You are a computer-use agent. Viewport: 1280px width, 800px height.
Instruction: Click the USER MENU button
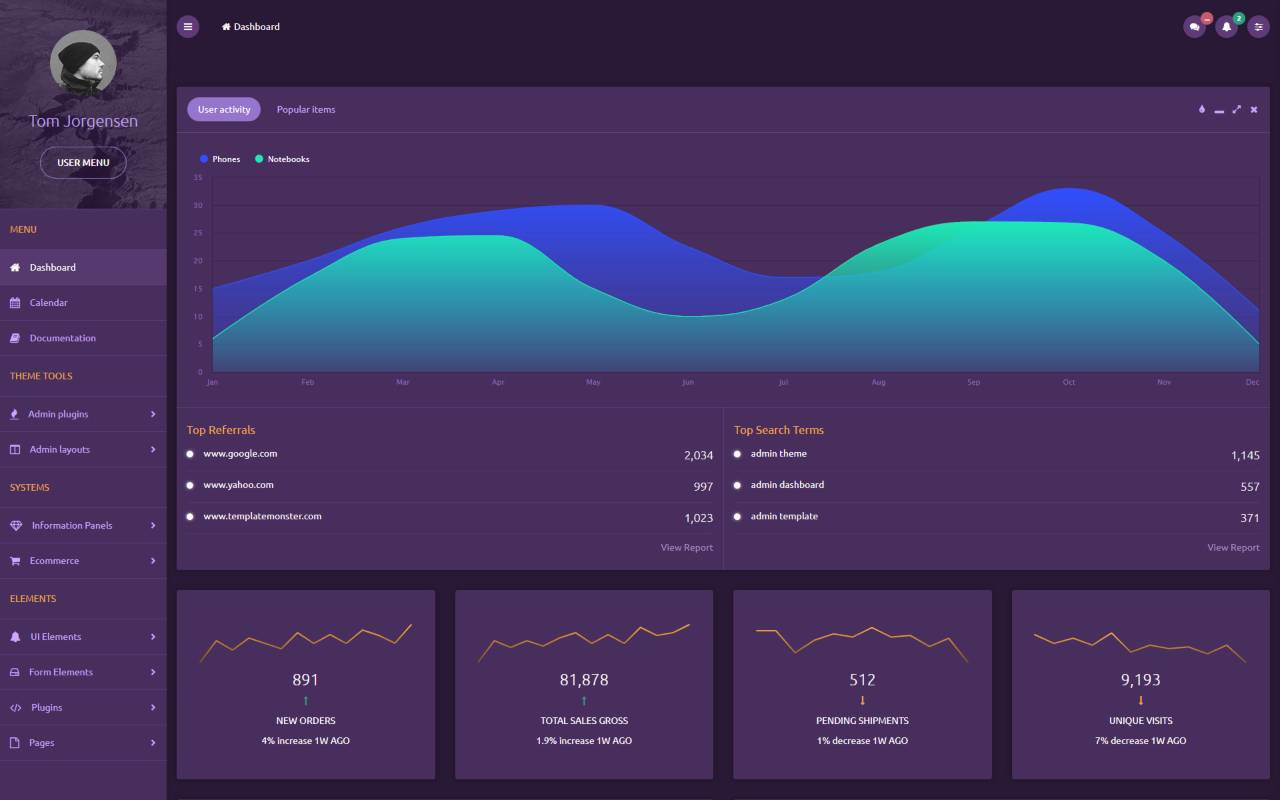click(83, 163)
